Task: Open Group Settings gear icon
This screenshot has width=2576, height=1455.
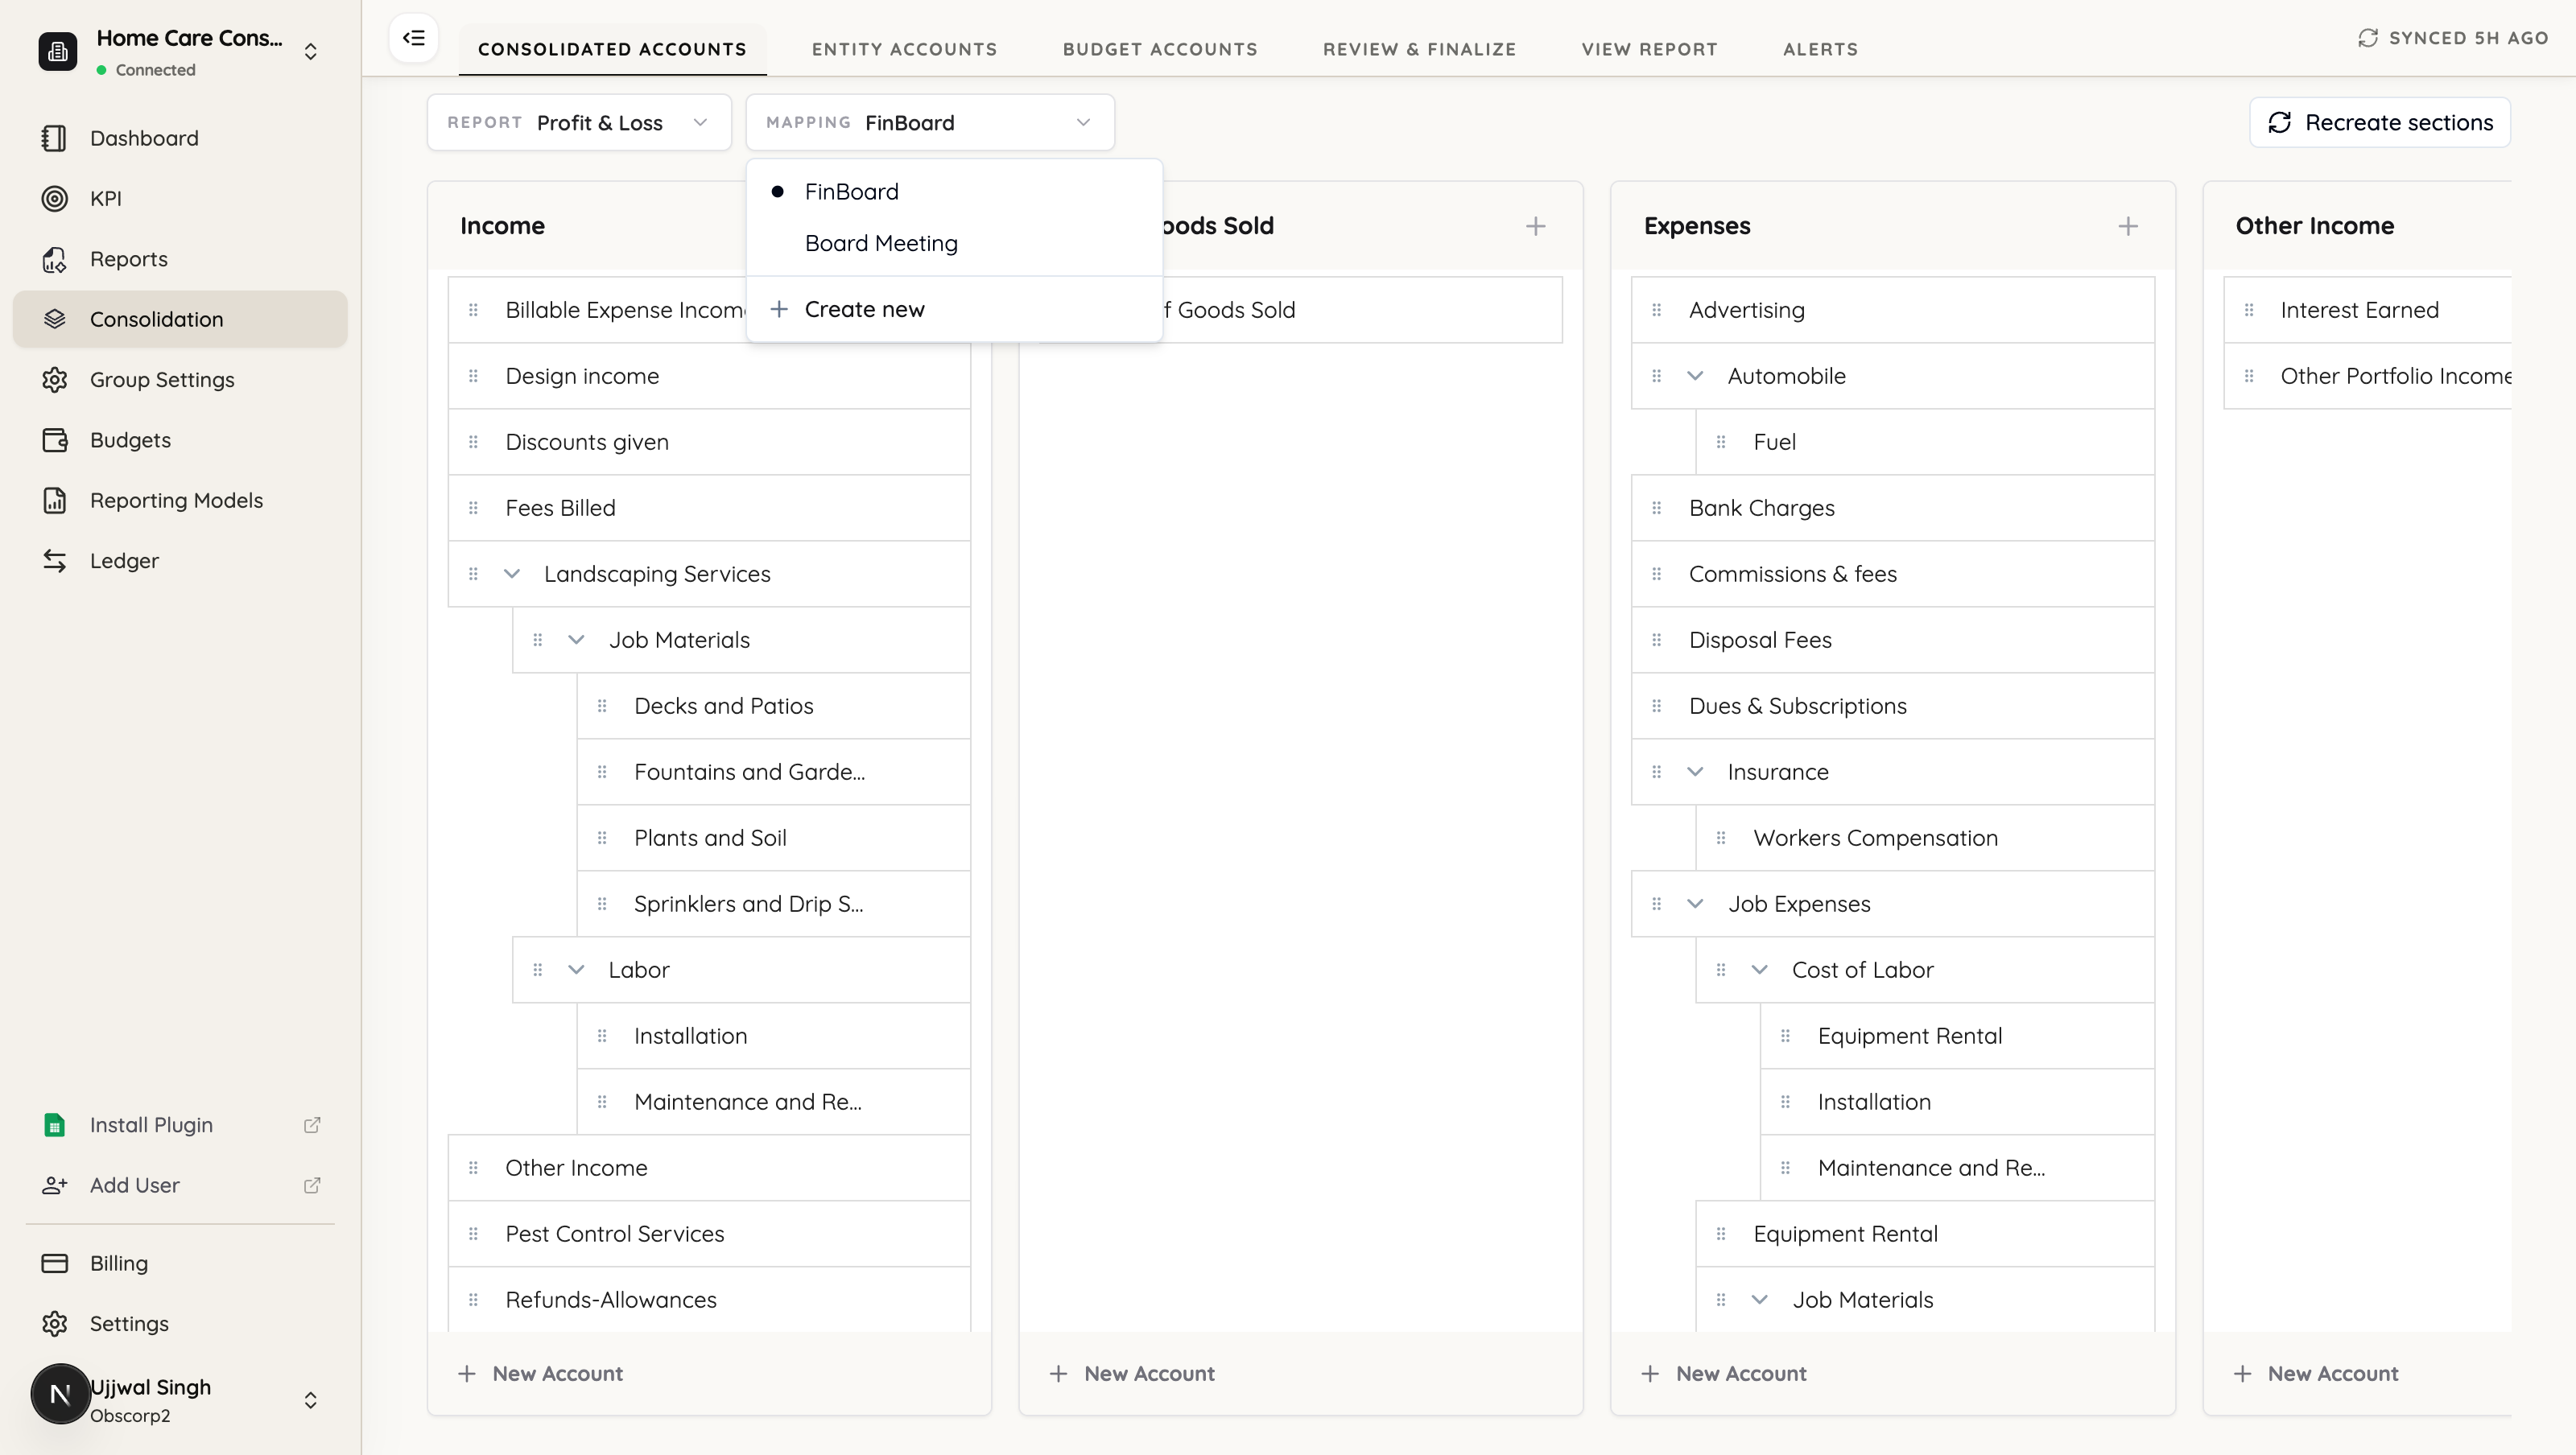Action: coord(55,380)
